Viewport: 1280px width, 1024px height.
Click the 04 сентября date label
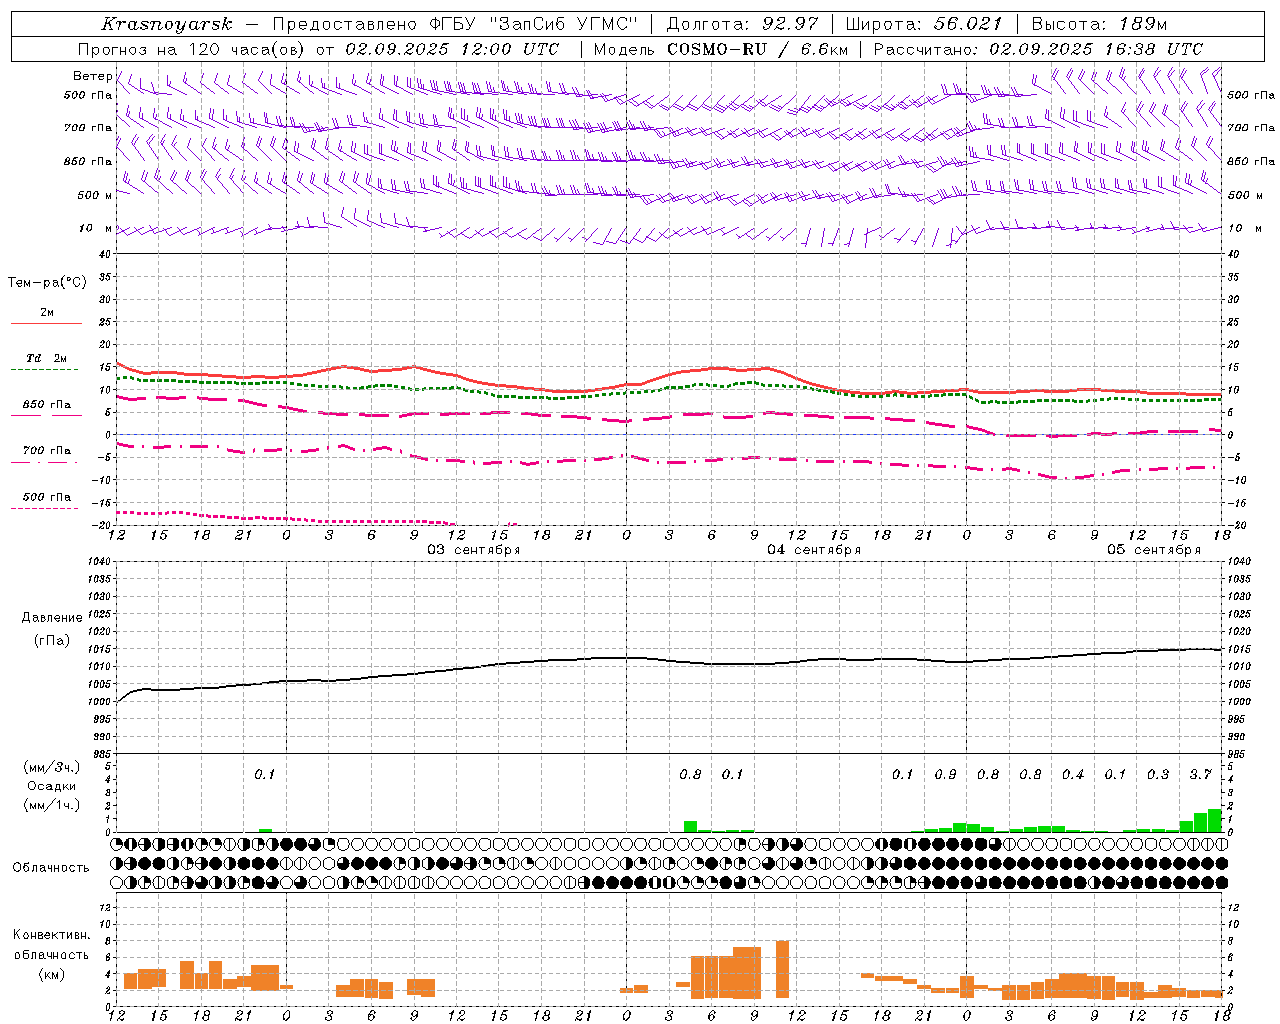[814, 550]
